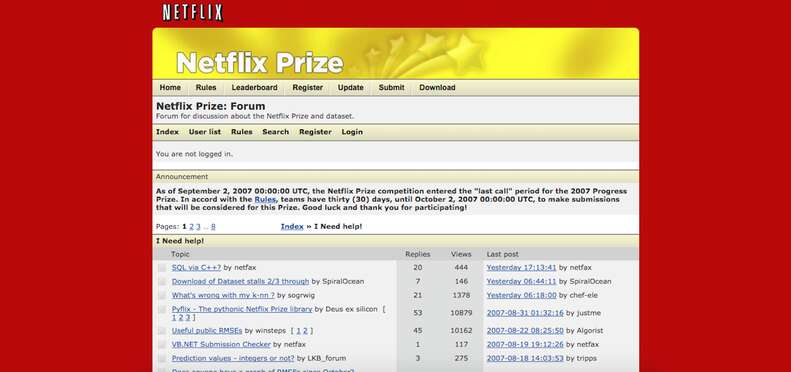
Task: Click the Login link
Action: (x=352, y=132)
